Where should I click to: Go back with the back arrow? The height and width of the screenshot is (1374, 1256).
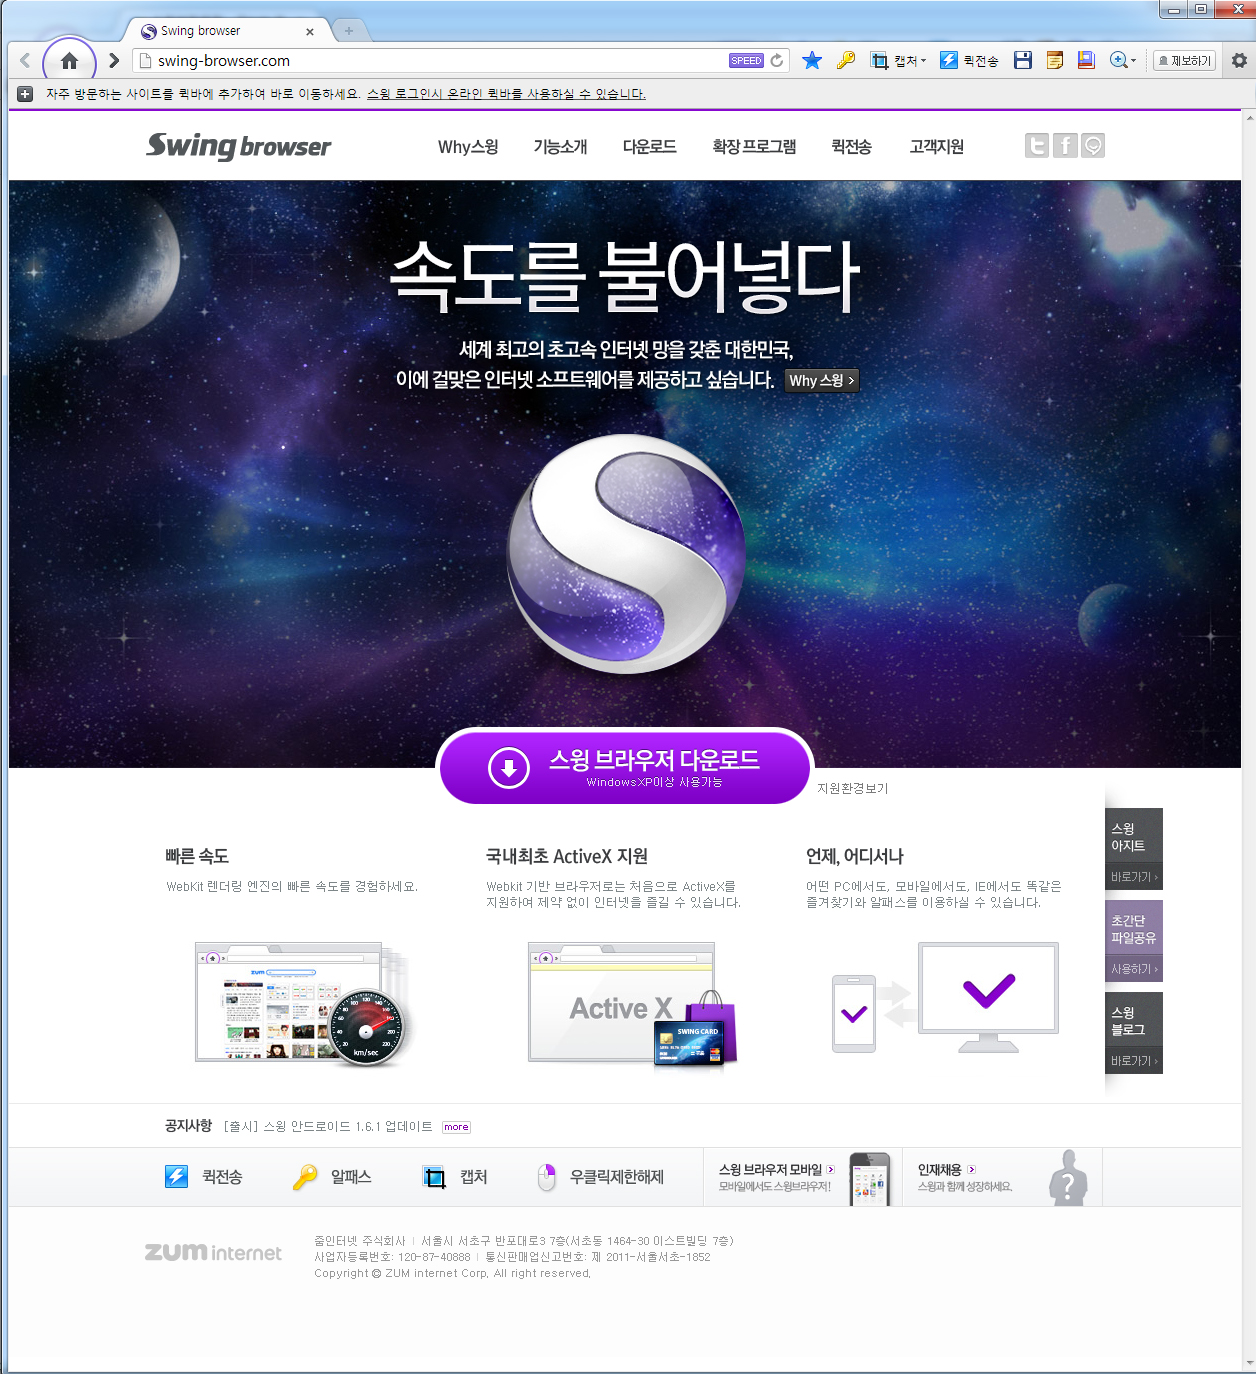click(x=25, y=61)
